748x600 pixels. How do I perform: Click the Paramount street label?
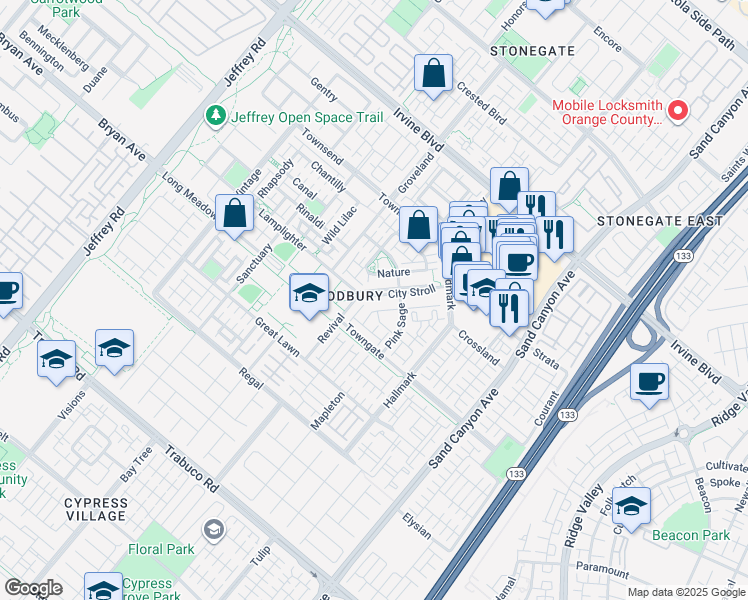[x=603, y=569]
